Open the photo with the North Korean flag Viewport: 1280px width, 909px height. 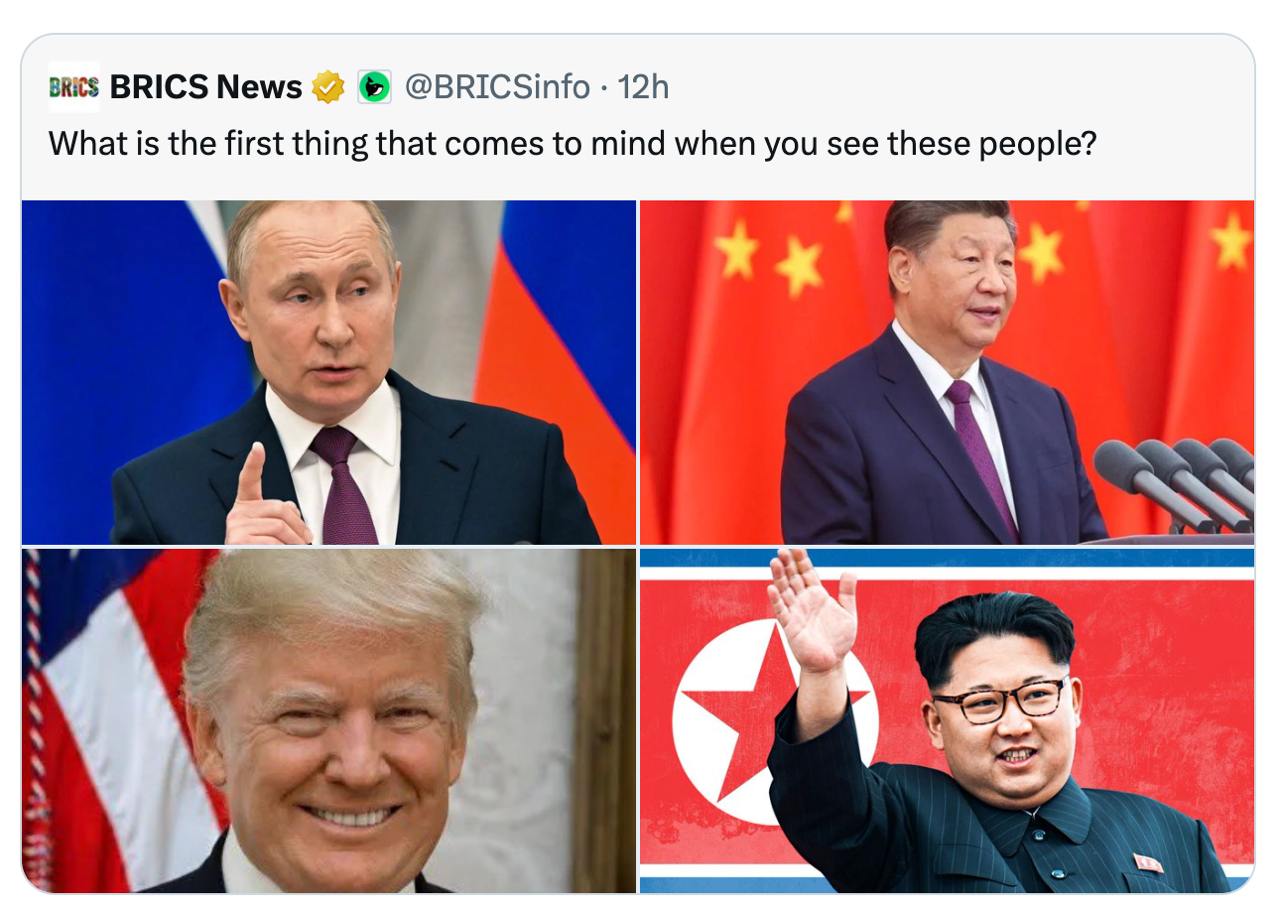(x=947, y=720)
